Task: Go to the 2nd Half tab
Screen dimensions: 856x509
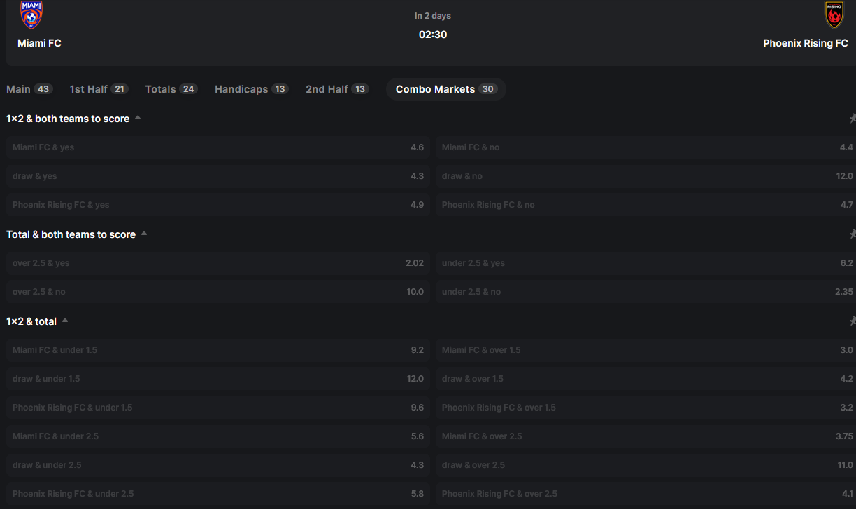Action: pyautogui.click(x=337, y=89)
